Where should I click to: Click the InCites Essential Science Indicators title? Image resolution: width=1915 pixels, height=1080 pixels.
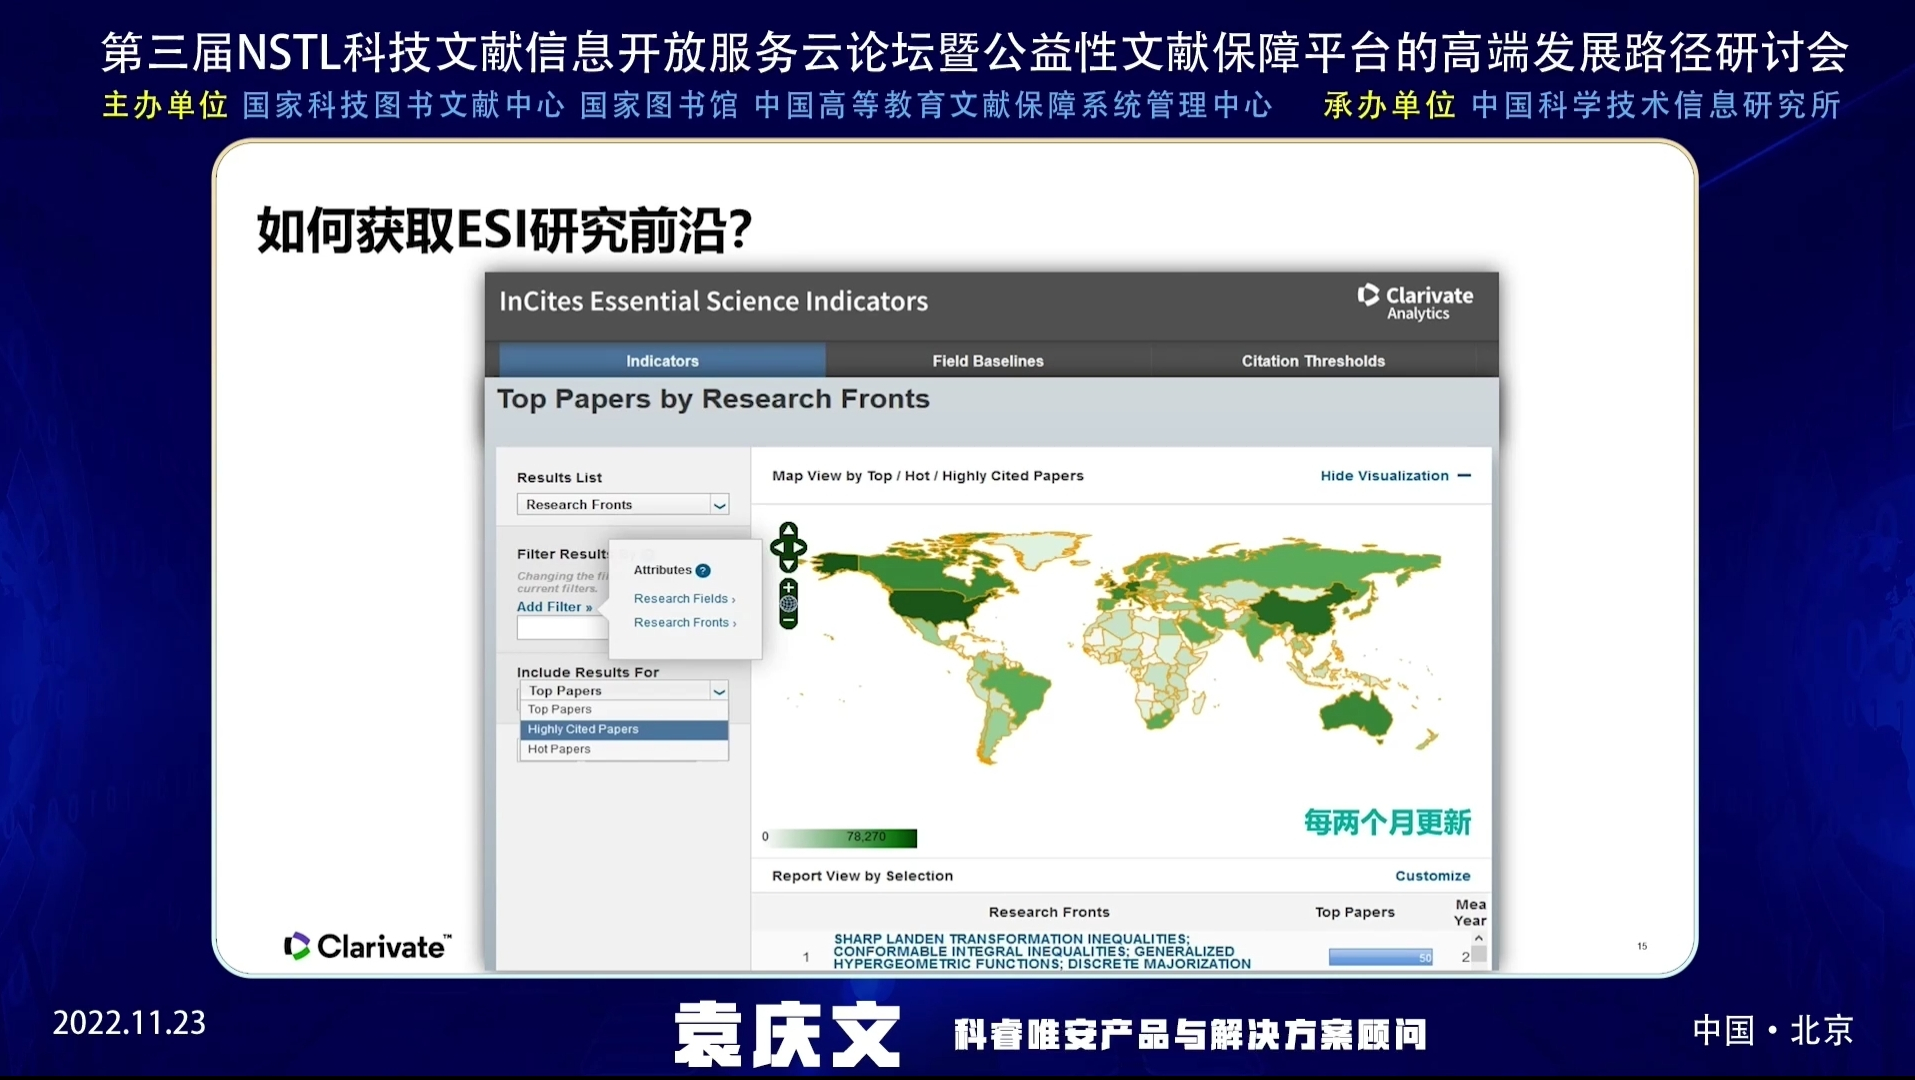[713, 301]
